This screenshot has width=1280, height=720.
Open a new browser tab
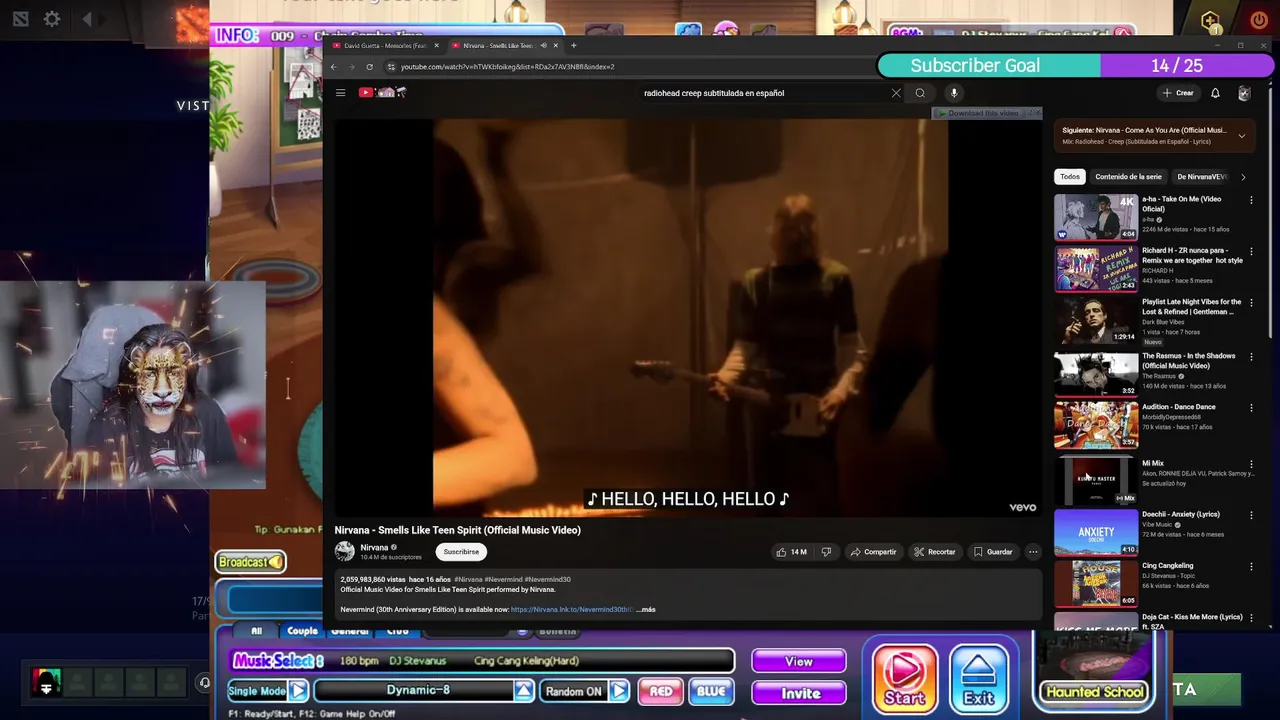(x=573, y=45)
